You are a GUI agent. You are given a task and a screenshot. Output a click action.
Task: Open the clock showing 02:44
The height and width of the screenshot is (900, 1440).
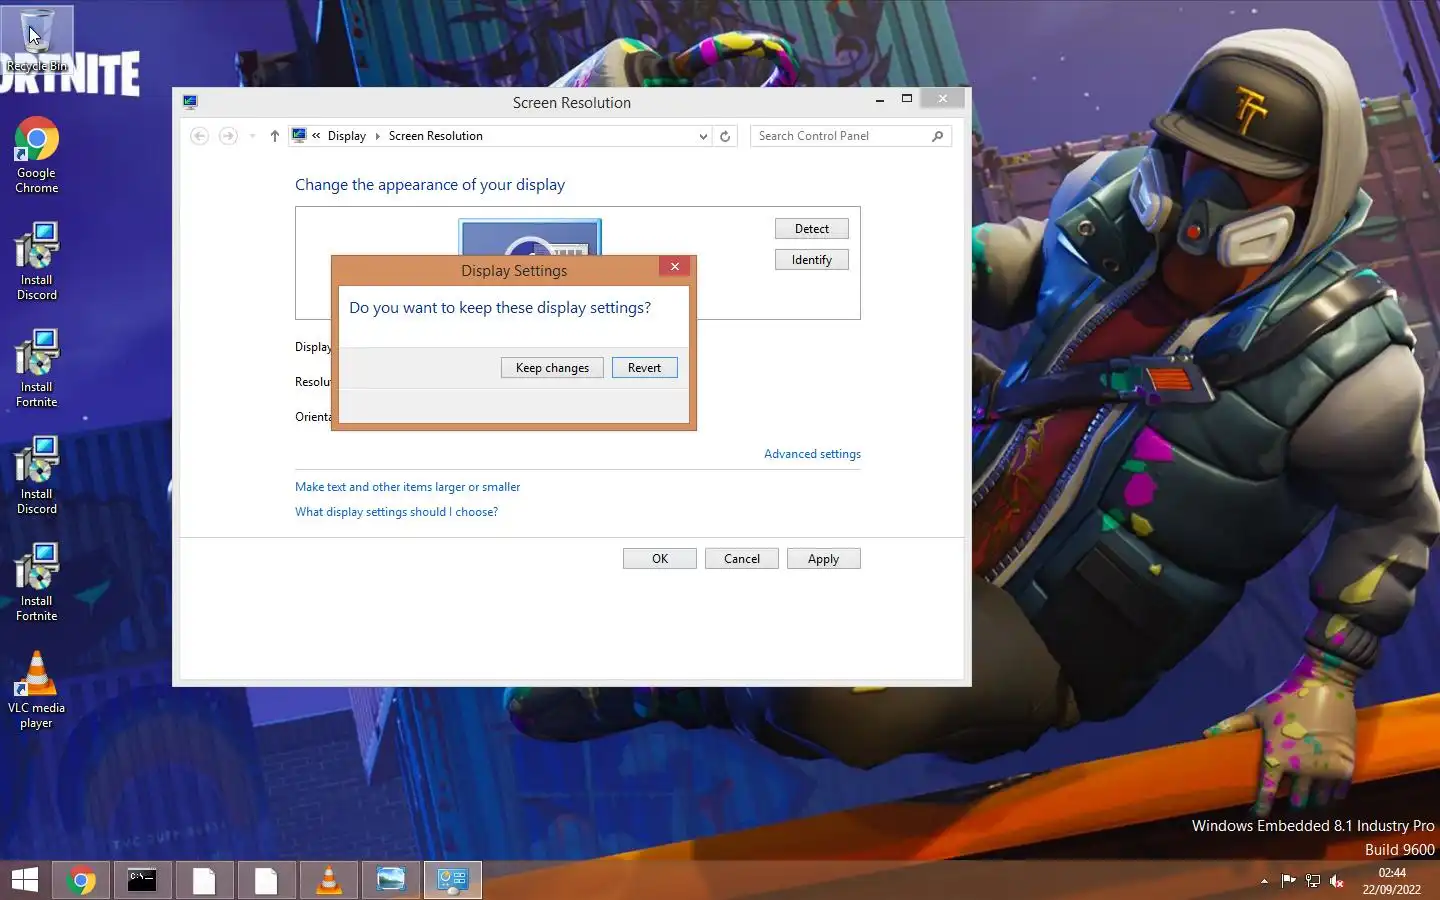pos(1392,881)
